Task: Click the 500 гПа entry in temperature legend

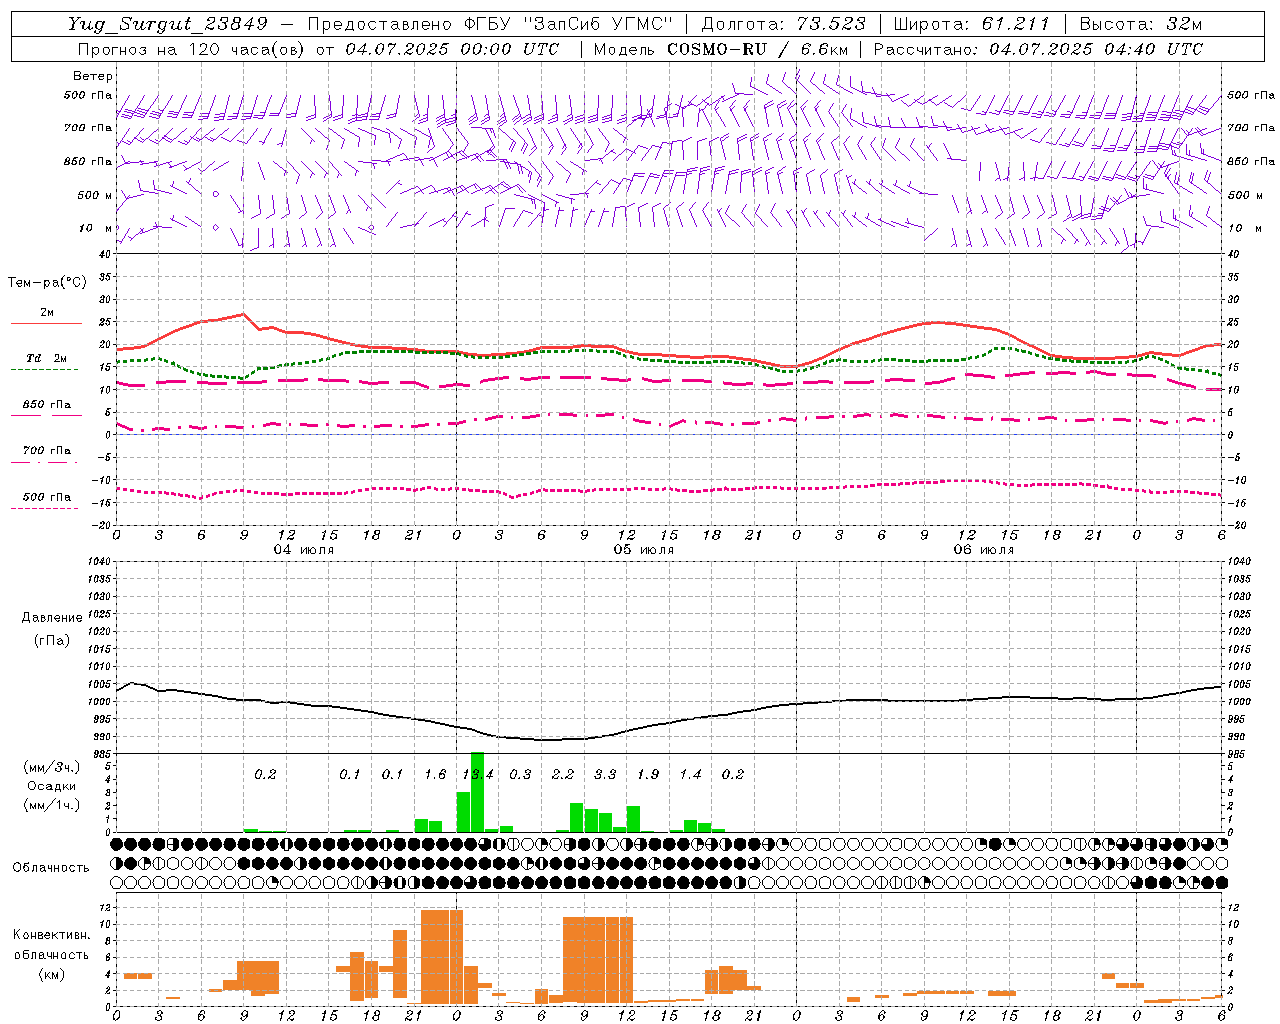Action: [x=47, y=497]
